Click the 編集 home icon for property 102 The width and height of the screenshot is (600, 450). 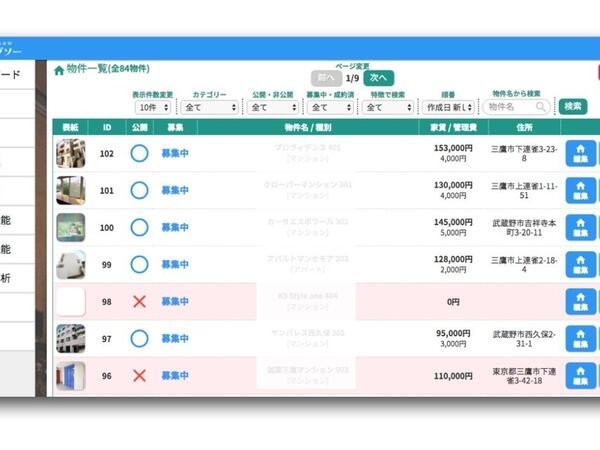[x=580, y=153]
